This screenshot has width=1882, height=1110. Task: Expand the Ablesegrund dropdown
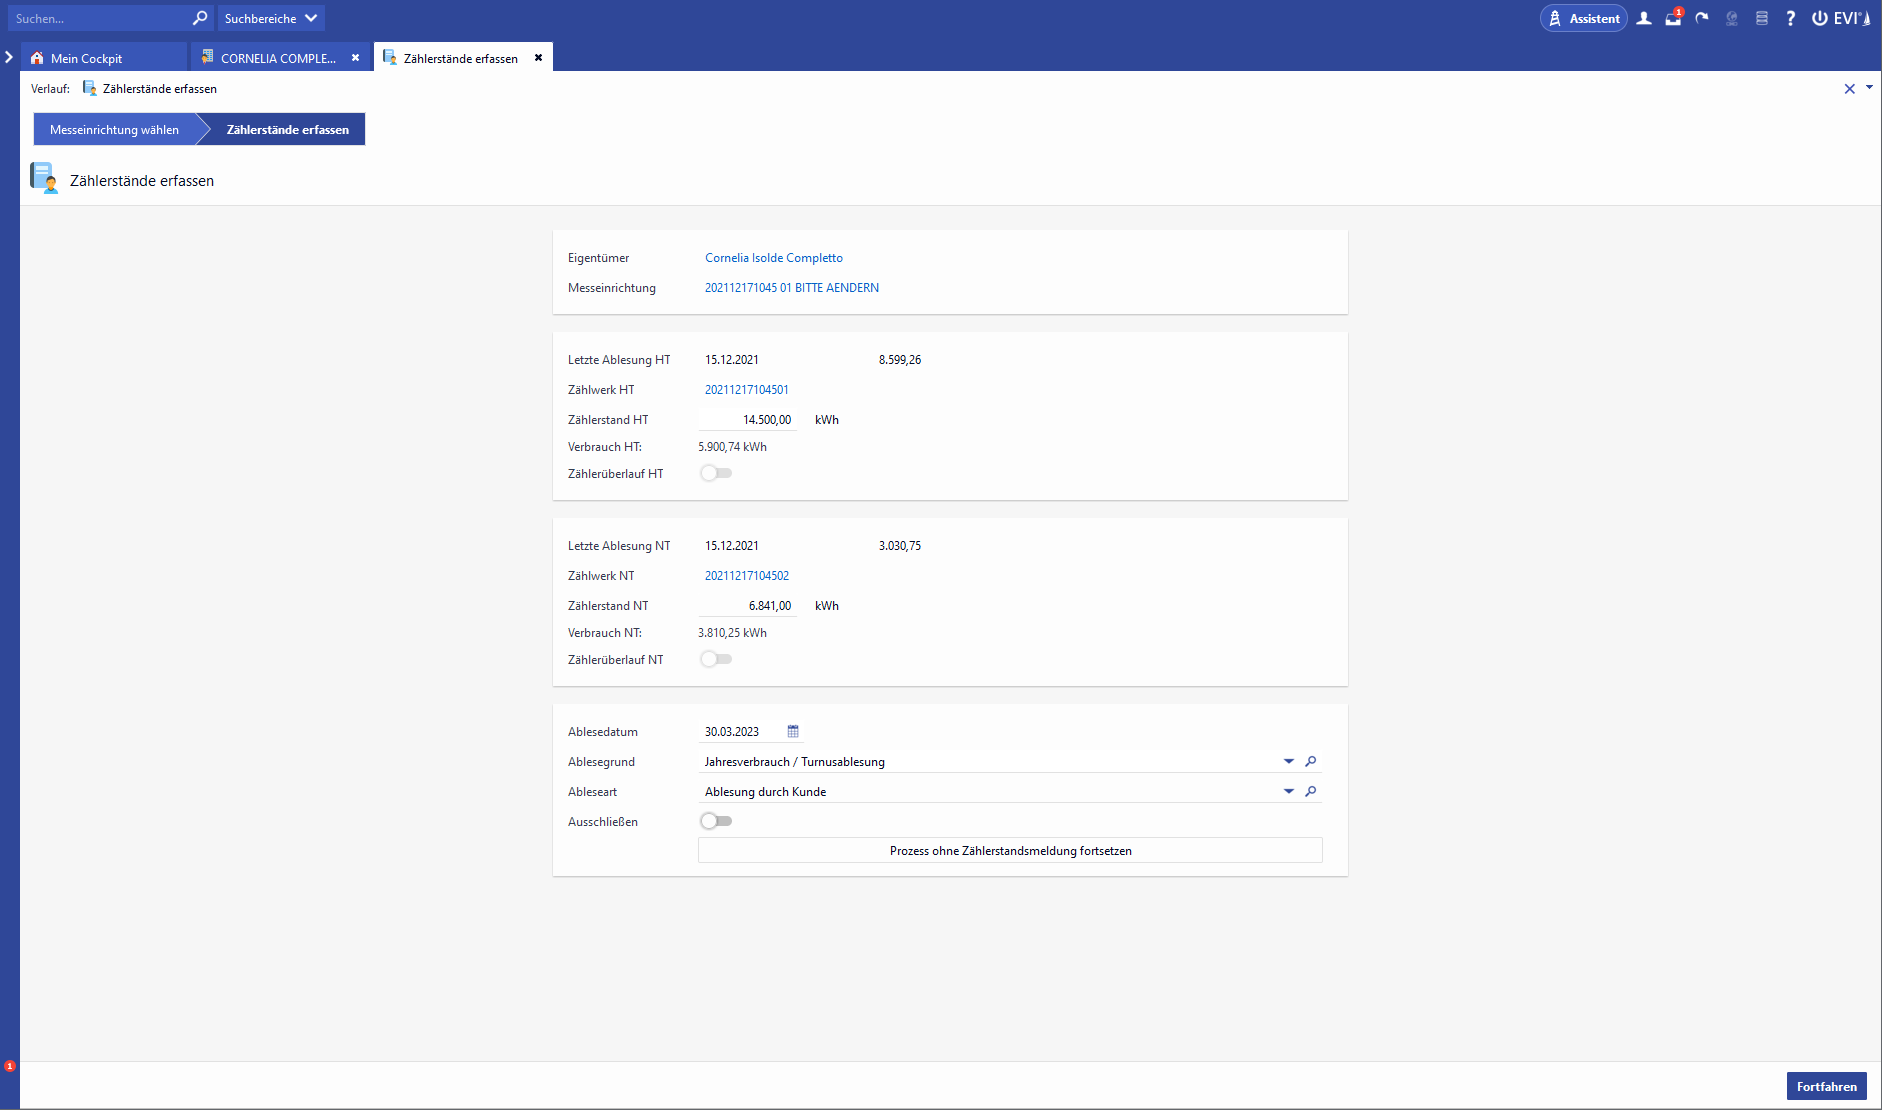[1288, 761]
